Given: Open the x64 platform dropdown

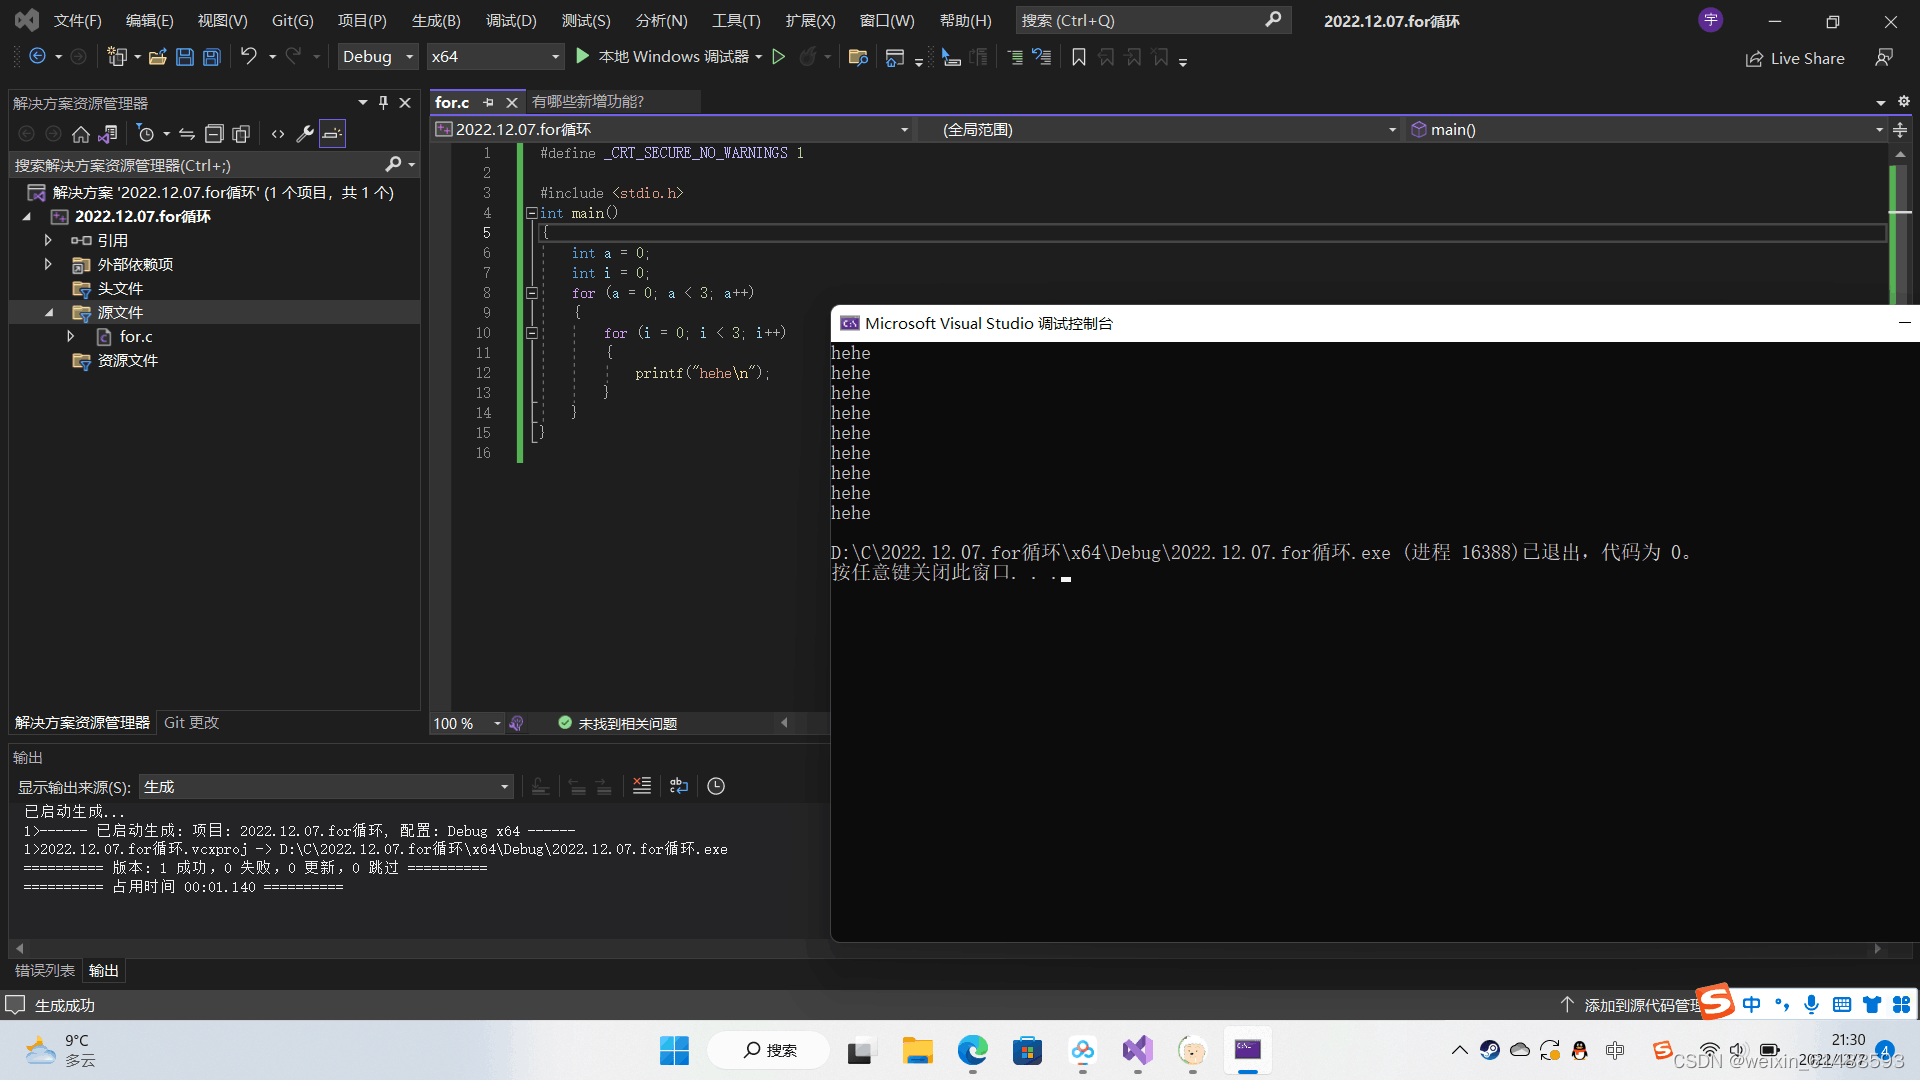Looking at the screenshot, I should pyautogui.click(x=495, y=57).
